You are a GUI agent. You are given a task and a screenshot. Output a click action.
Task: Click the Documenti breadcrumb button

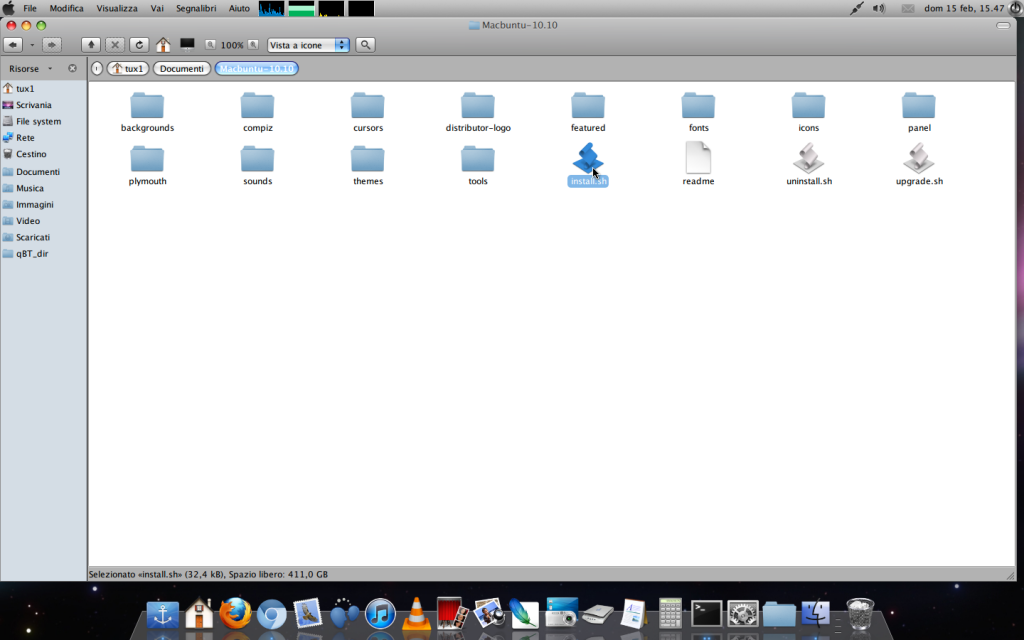pos(181,69)
